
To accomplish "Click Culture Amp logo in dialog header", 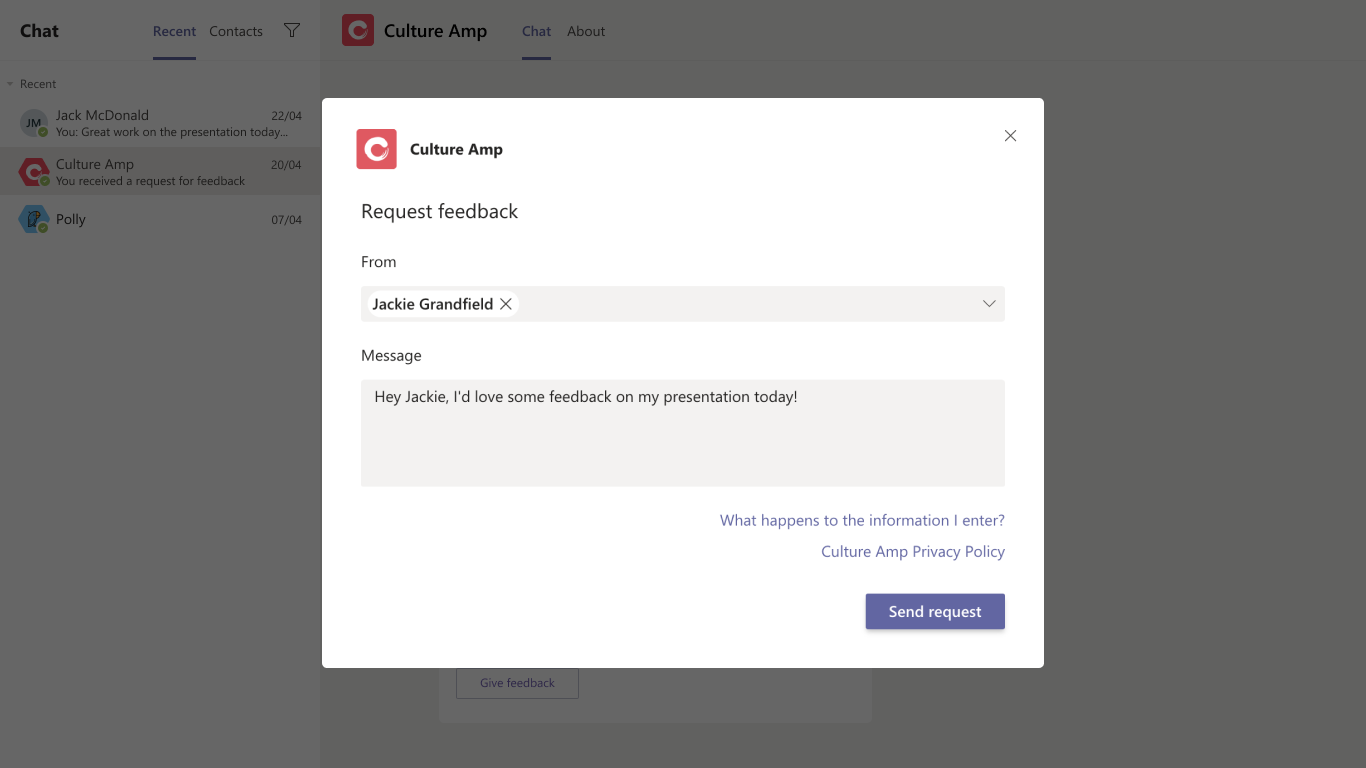I will coord(376,149).
